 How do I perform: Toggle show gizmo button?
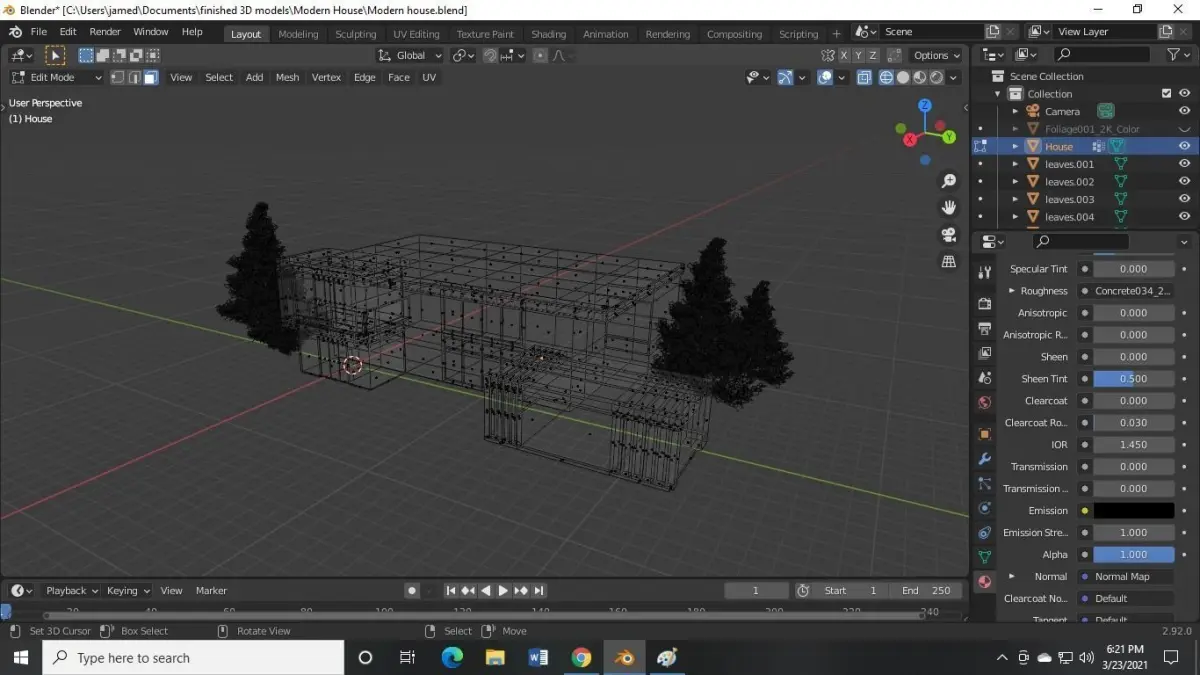785,77
